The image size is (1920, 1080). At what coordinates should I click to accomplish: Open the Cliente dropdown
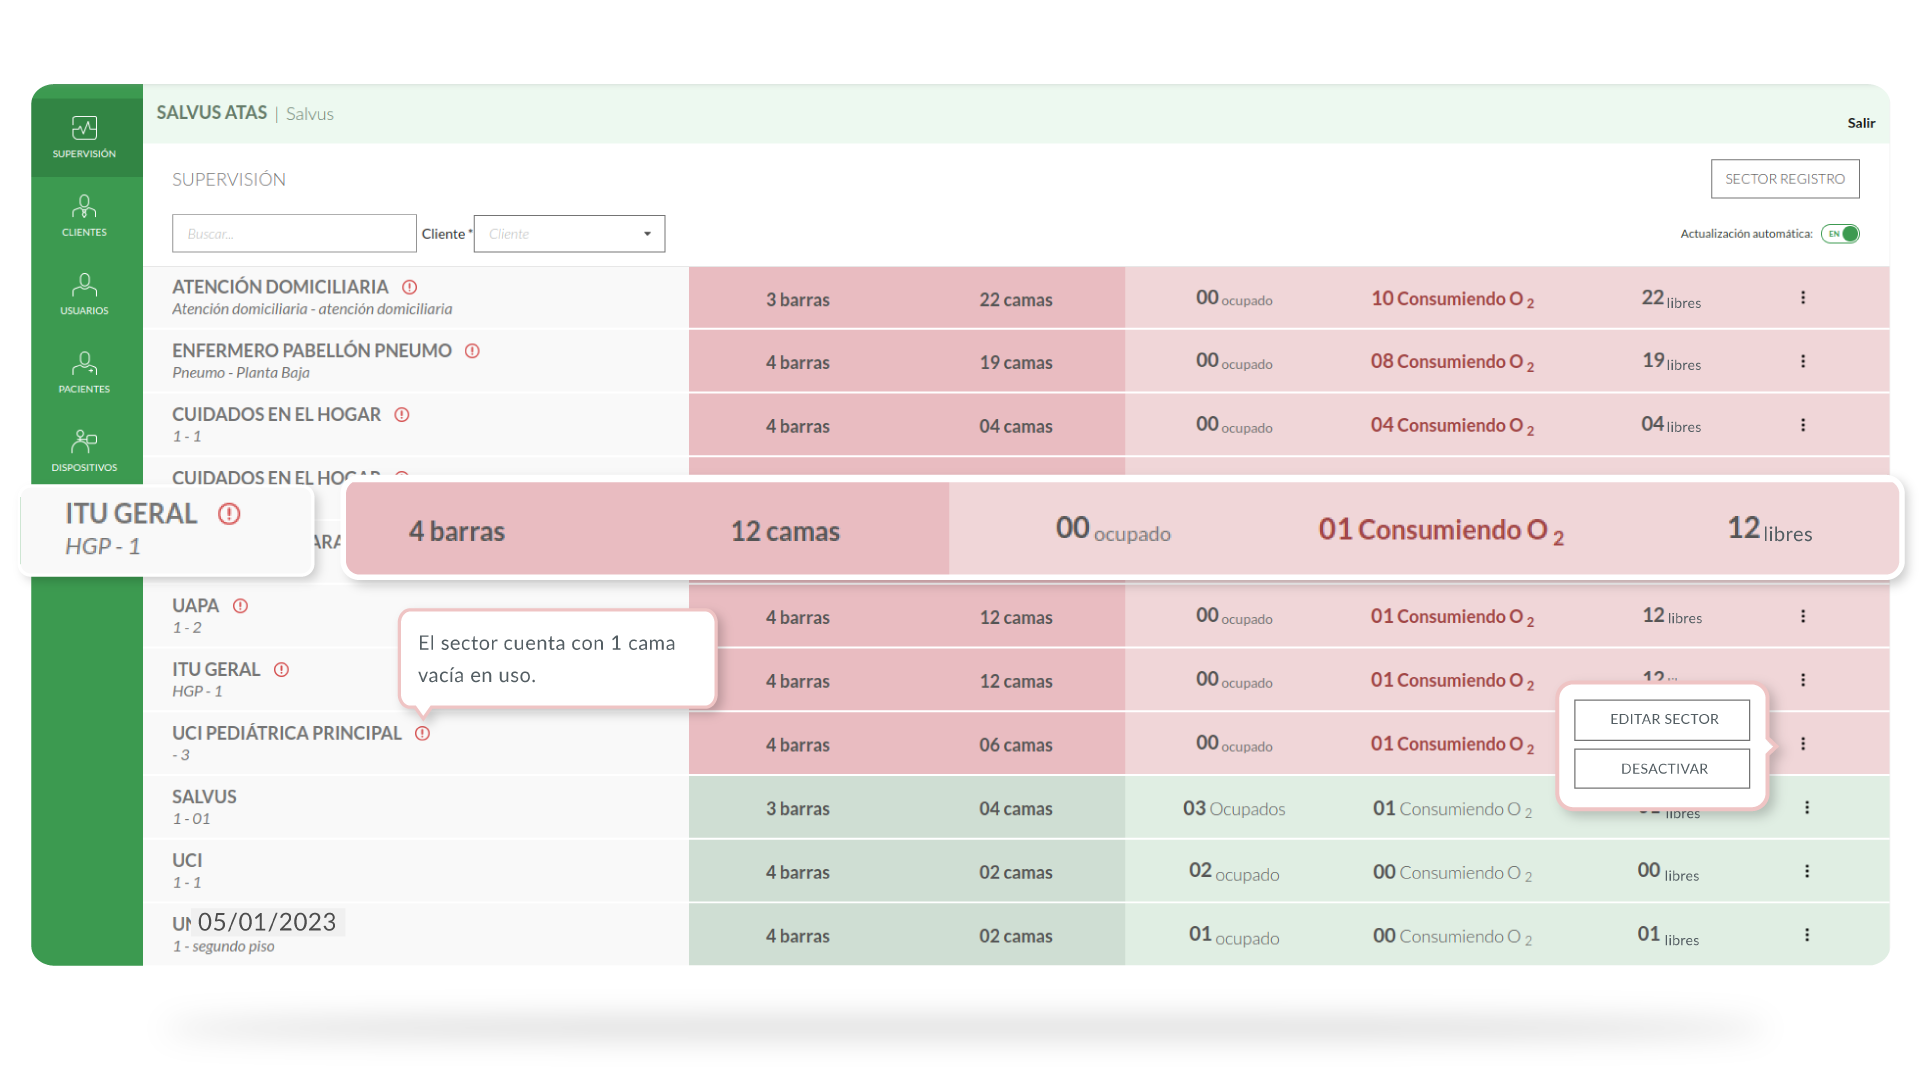(x=569, y=234)
